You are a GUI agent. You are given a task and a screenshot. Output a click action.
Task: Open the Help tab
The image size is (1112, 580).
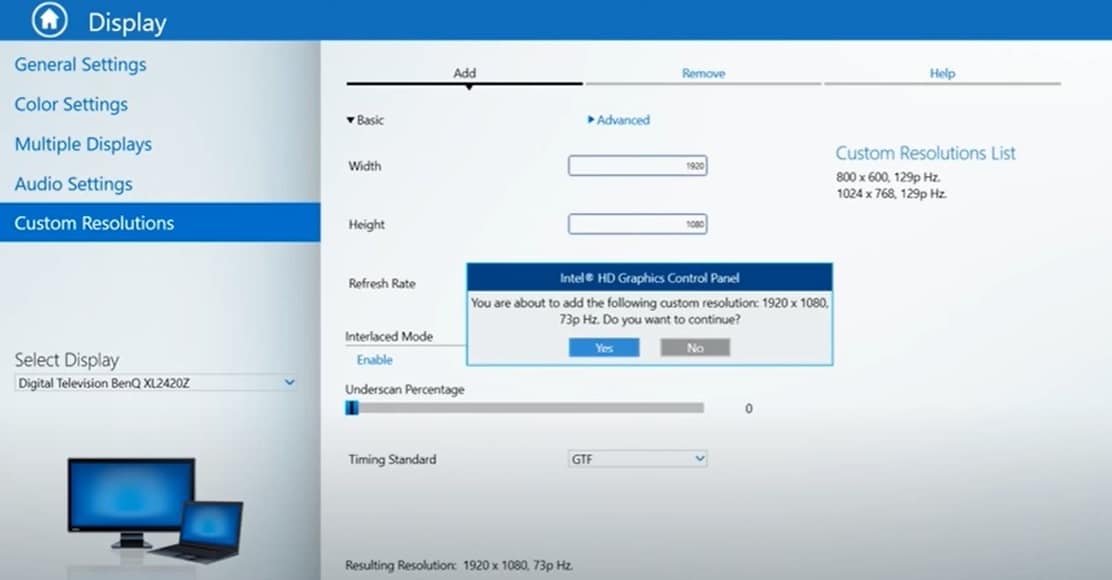[x=942, y=74]
